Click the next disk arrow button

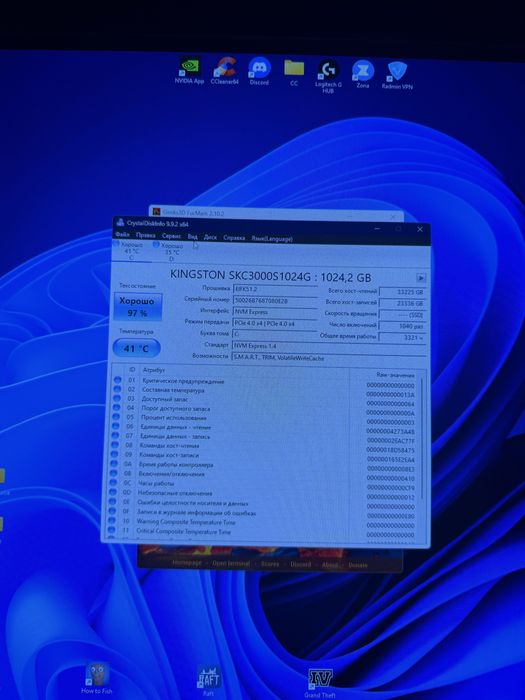point(421,278)
